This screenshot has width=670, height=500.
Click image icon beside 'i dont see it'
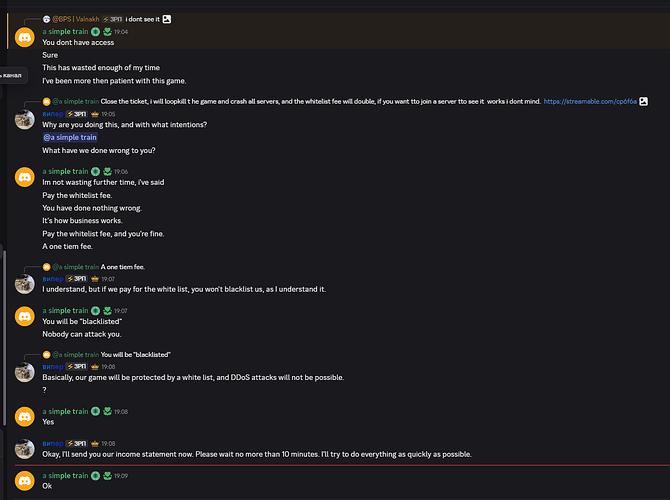click(x=167, y=19)
